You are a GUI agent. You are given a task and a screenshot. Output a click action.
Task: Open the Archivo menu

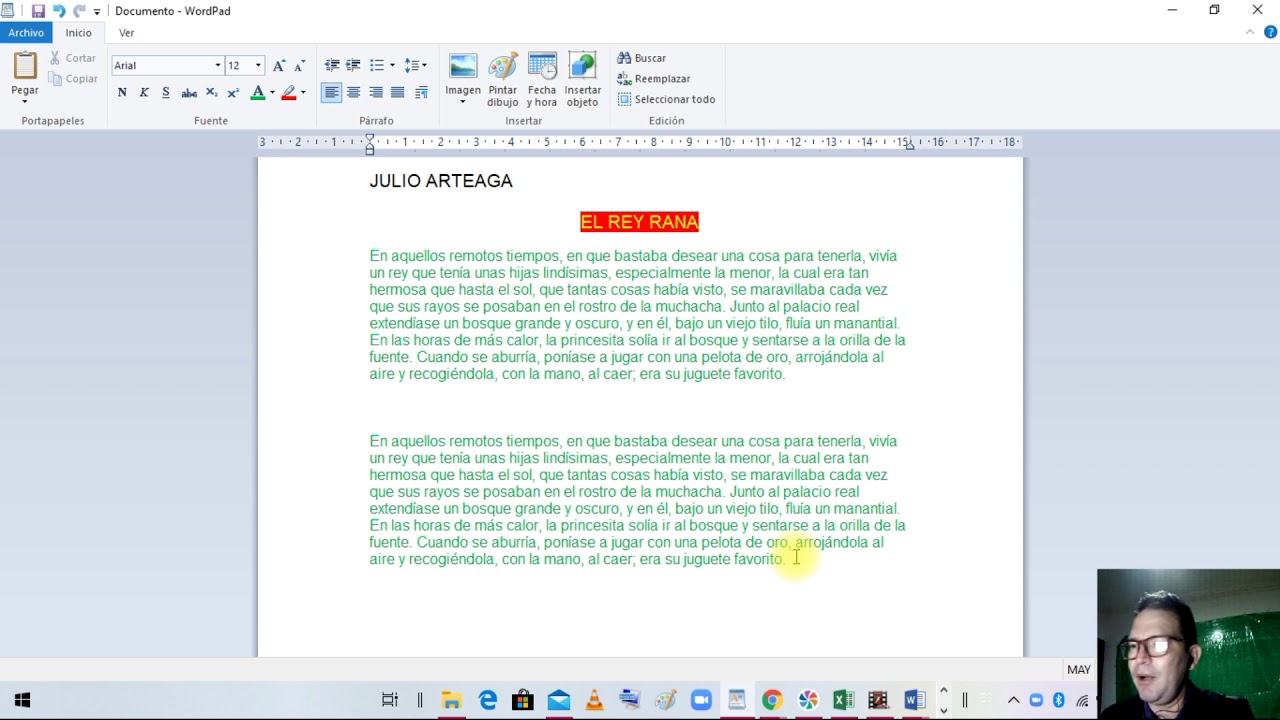[x=26, y=33]
